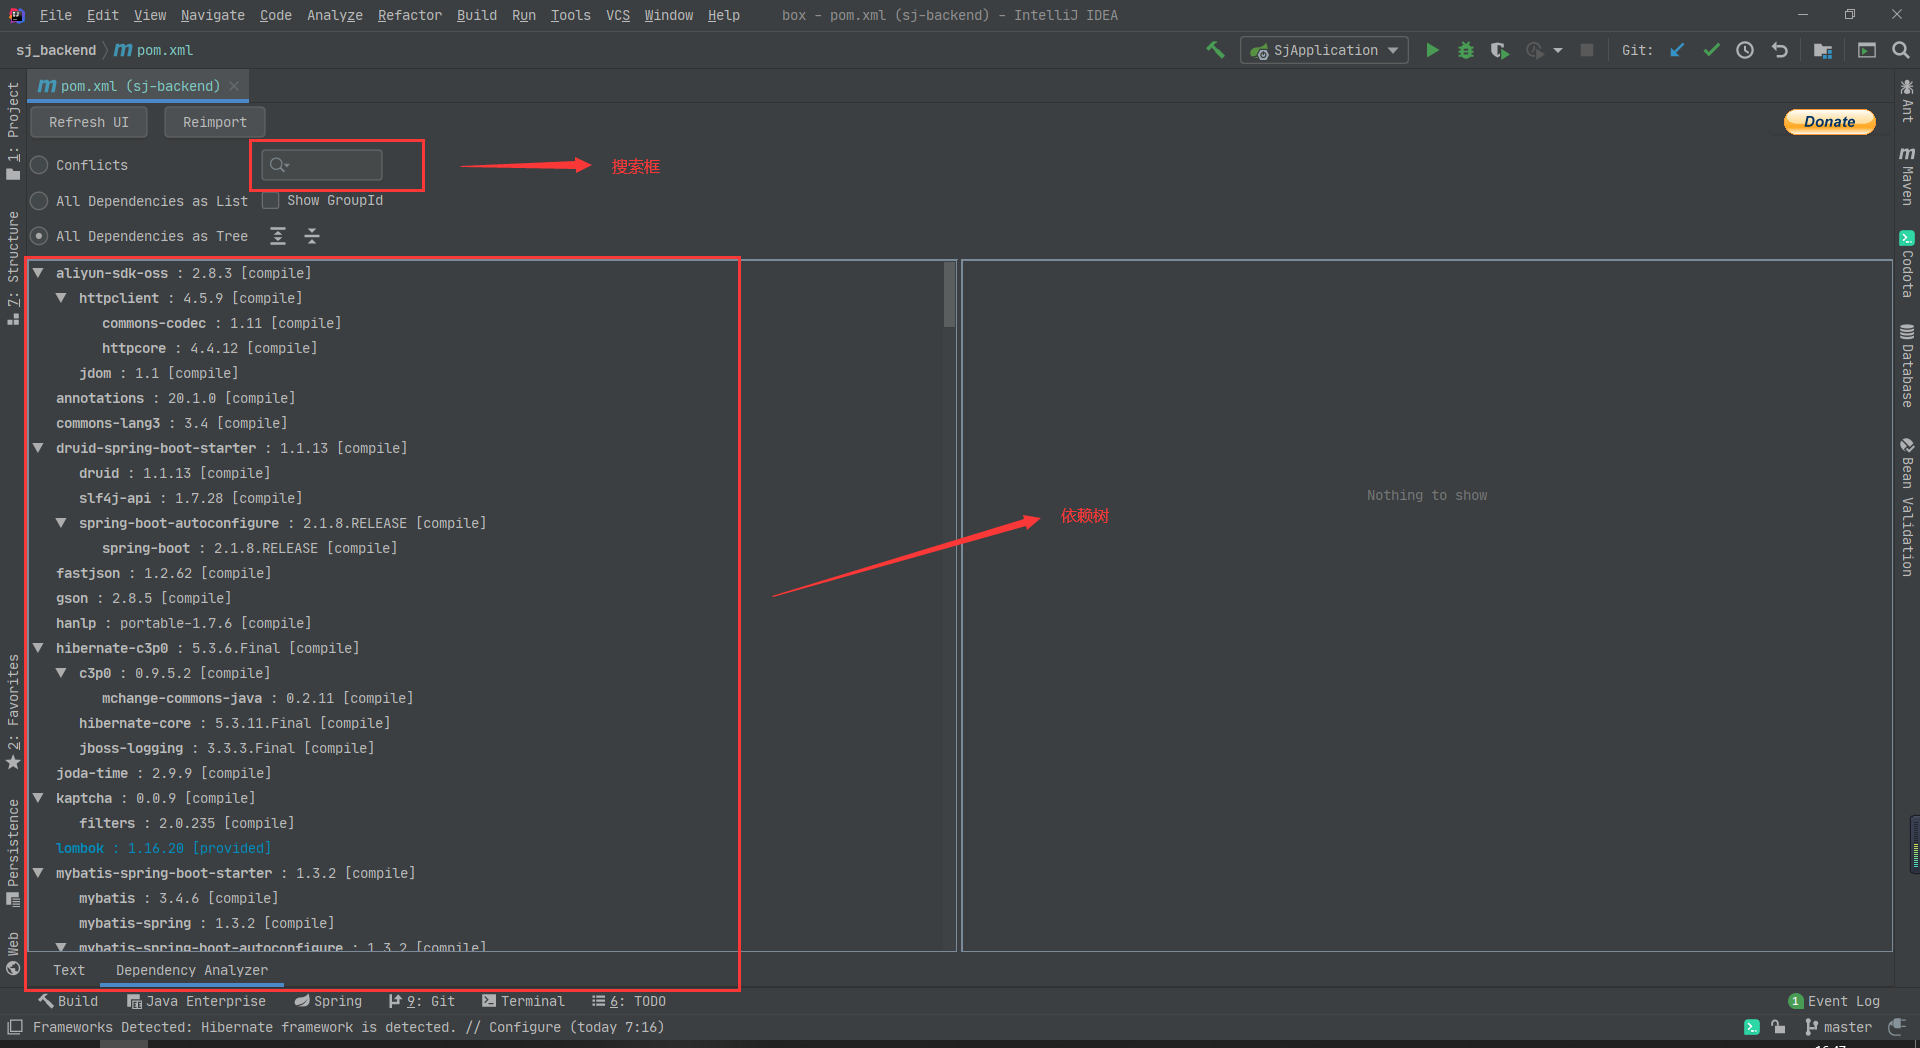Click the dependency tree vertical scrollbar

(x=949, y=295)
